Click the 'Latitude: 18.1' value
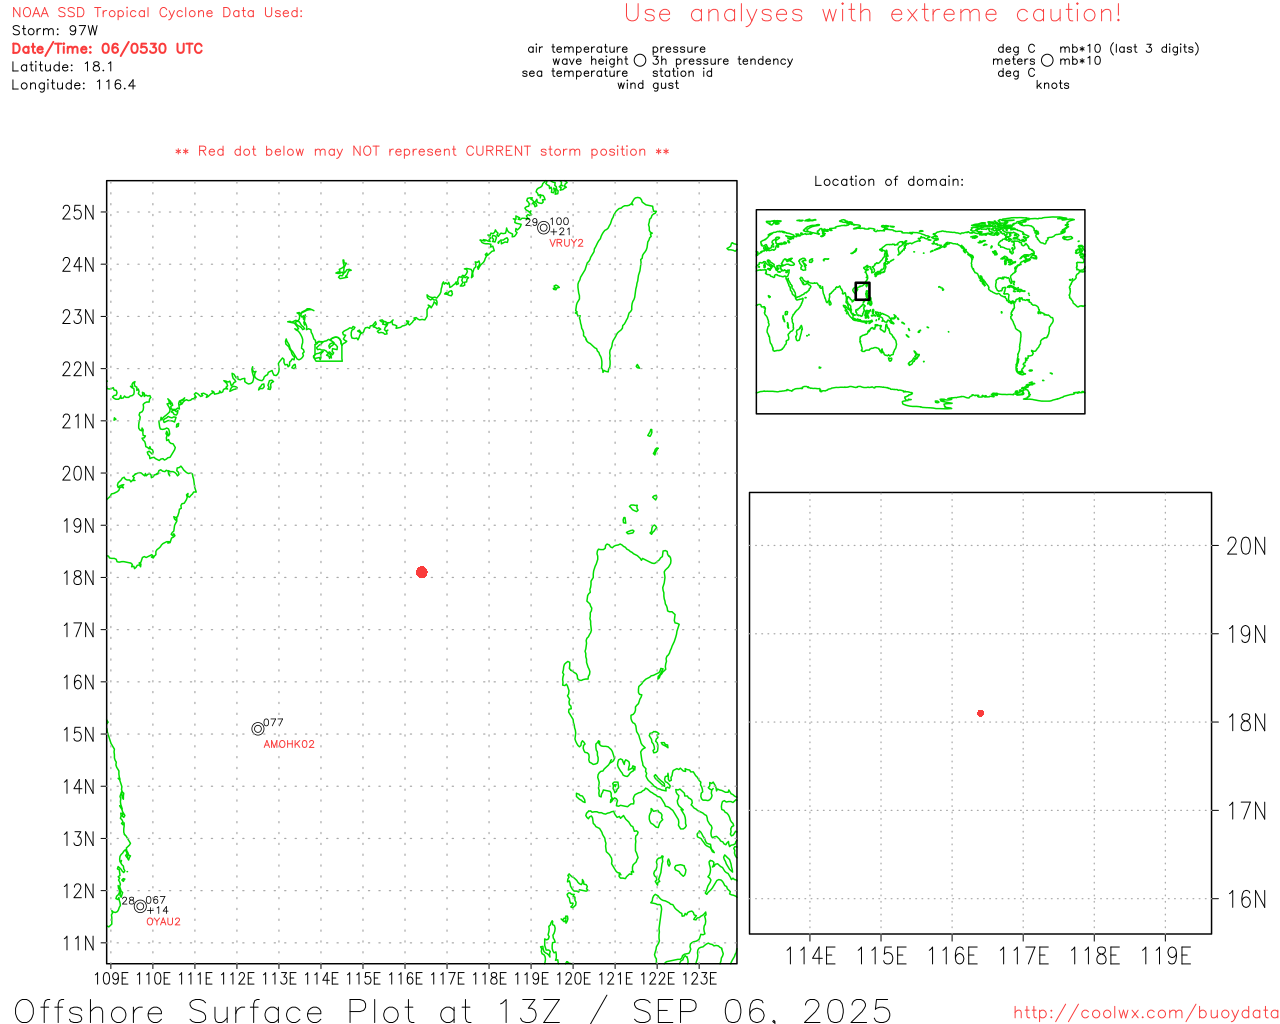The image size is (1280, 1024). click(x=62, y=67)
